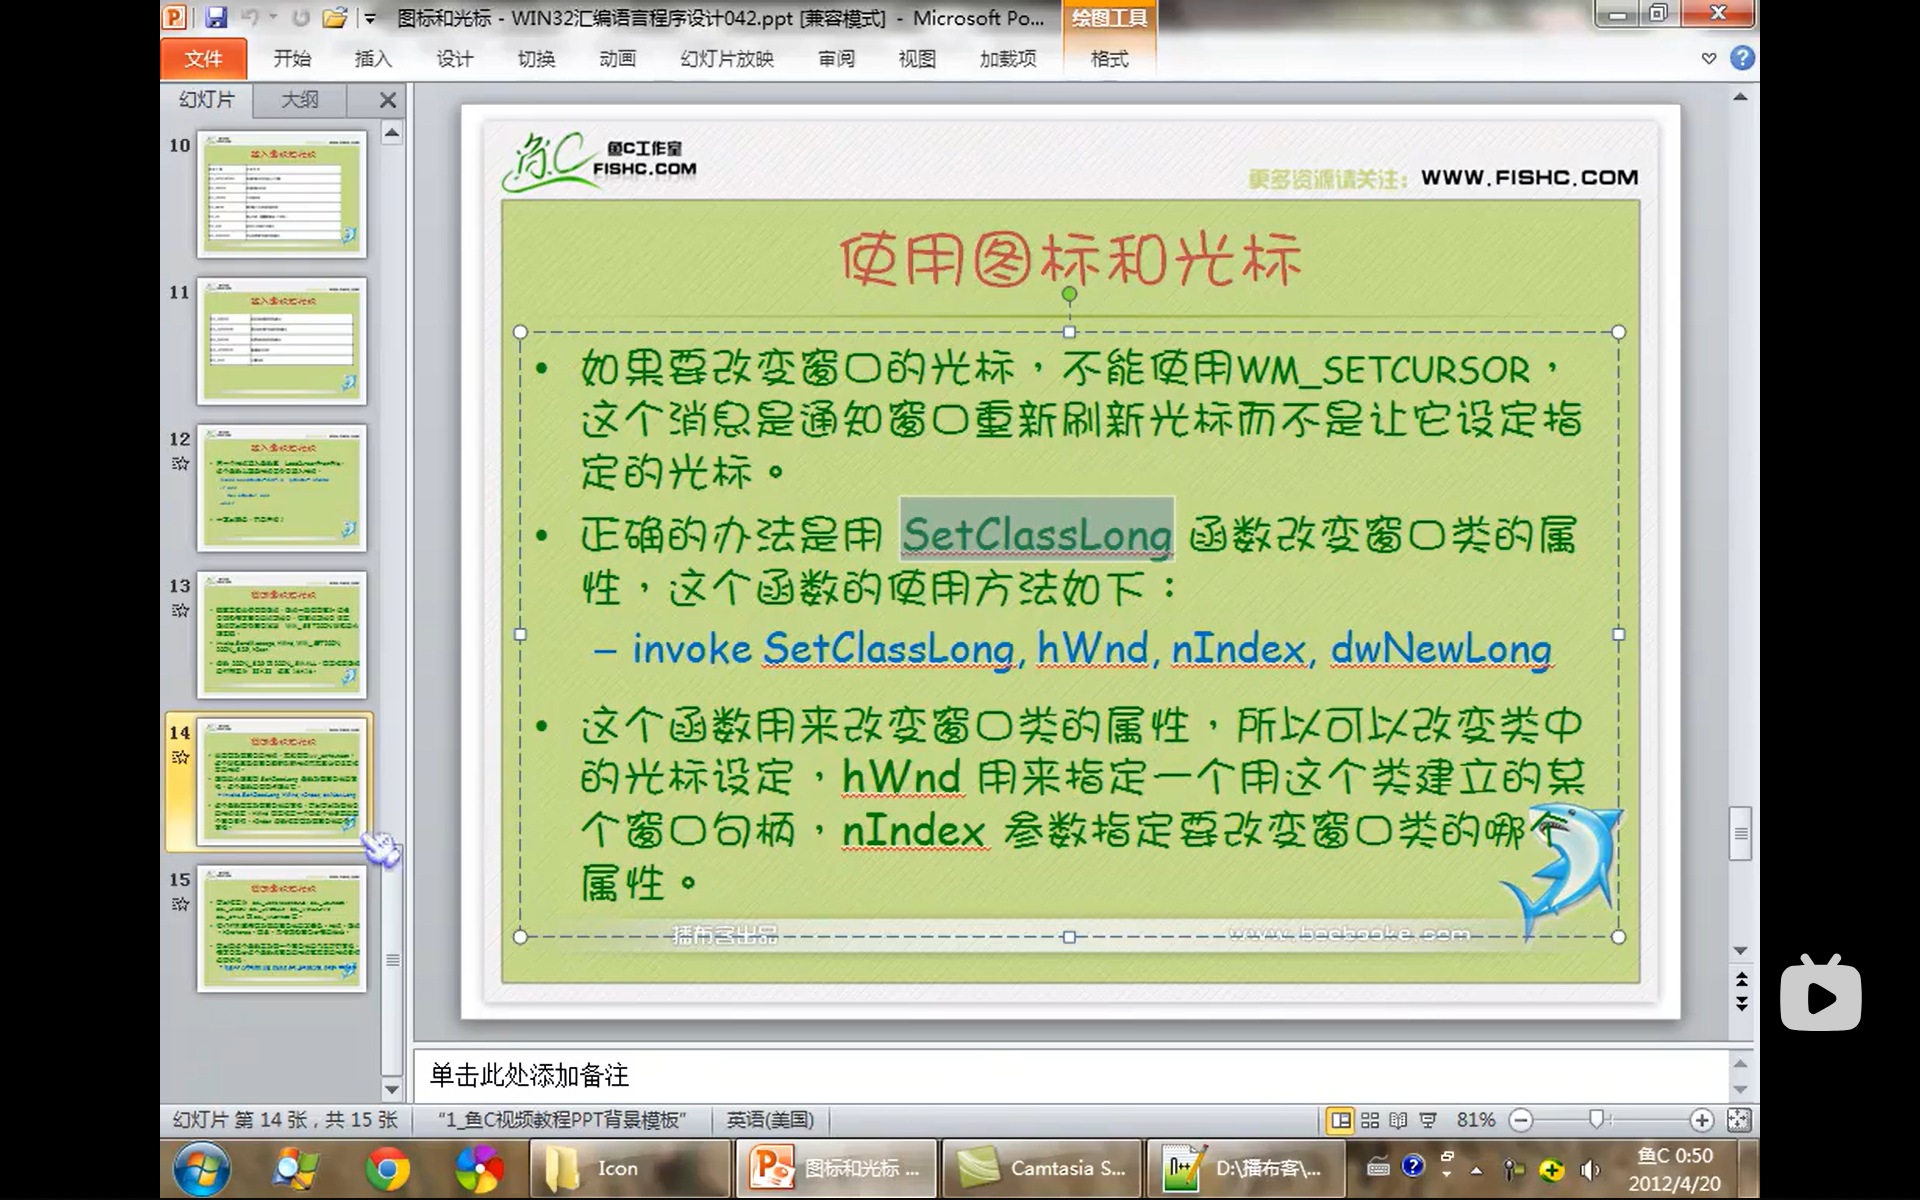The height and width of the screenshot is (1200, 1920).
Task: Switch to Reading view in the status bar
Action: coord(1398,1120)
